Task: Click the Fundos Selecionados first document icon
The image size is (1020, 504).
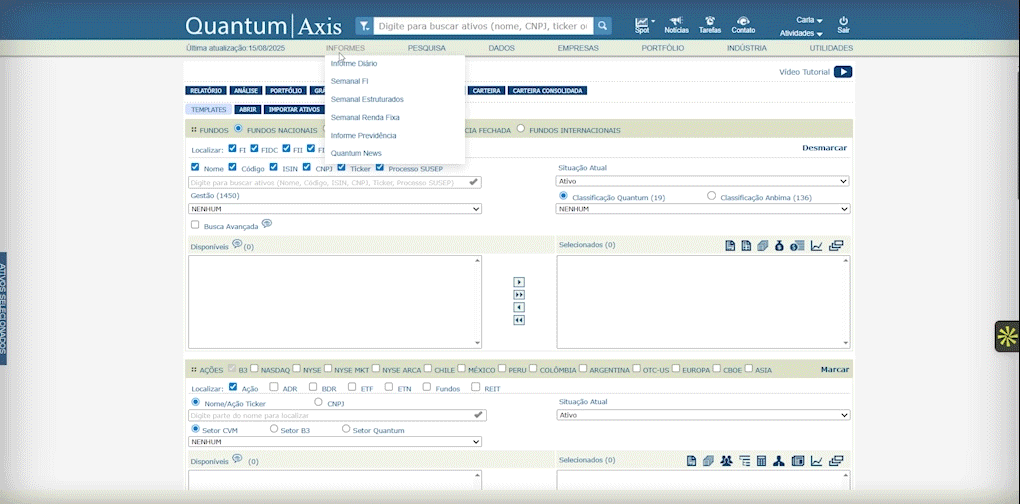Action: click(x=730, y=246)
